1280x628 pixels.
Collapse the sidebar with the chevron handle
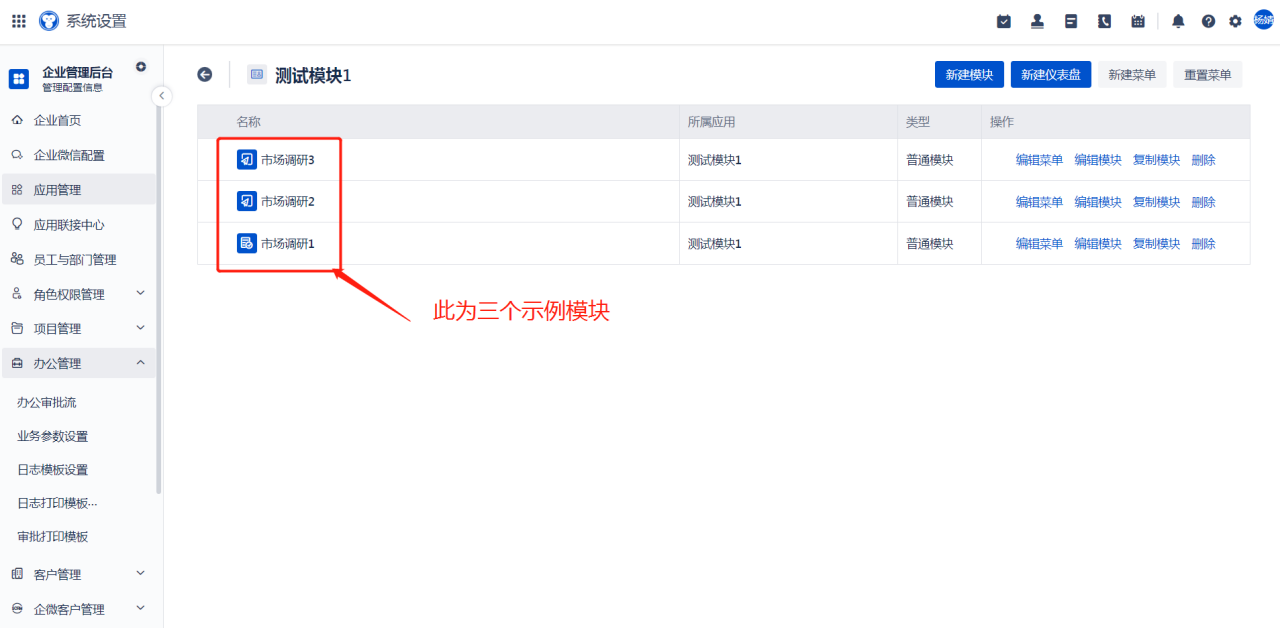(x=162, y=96)
